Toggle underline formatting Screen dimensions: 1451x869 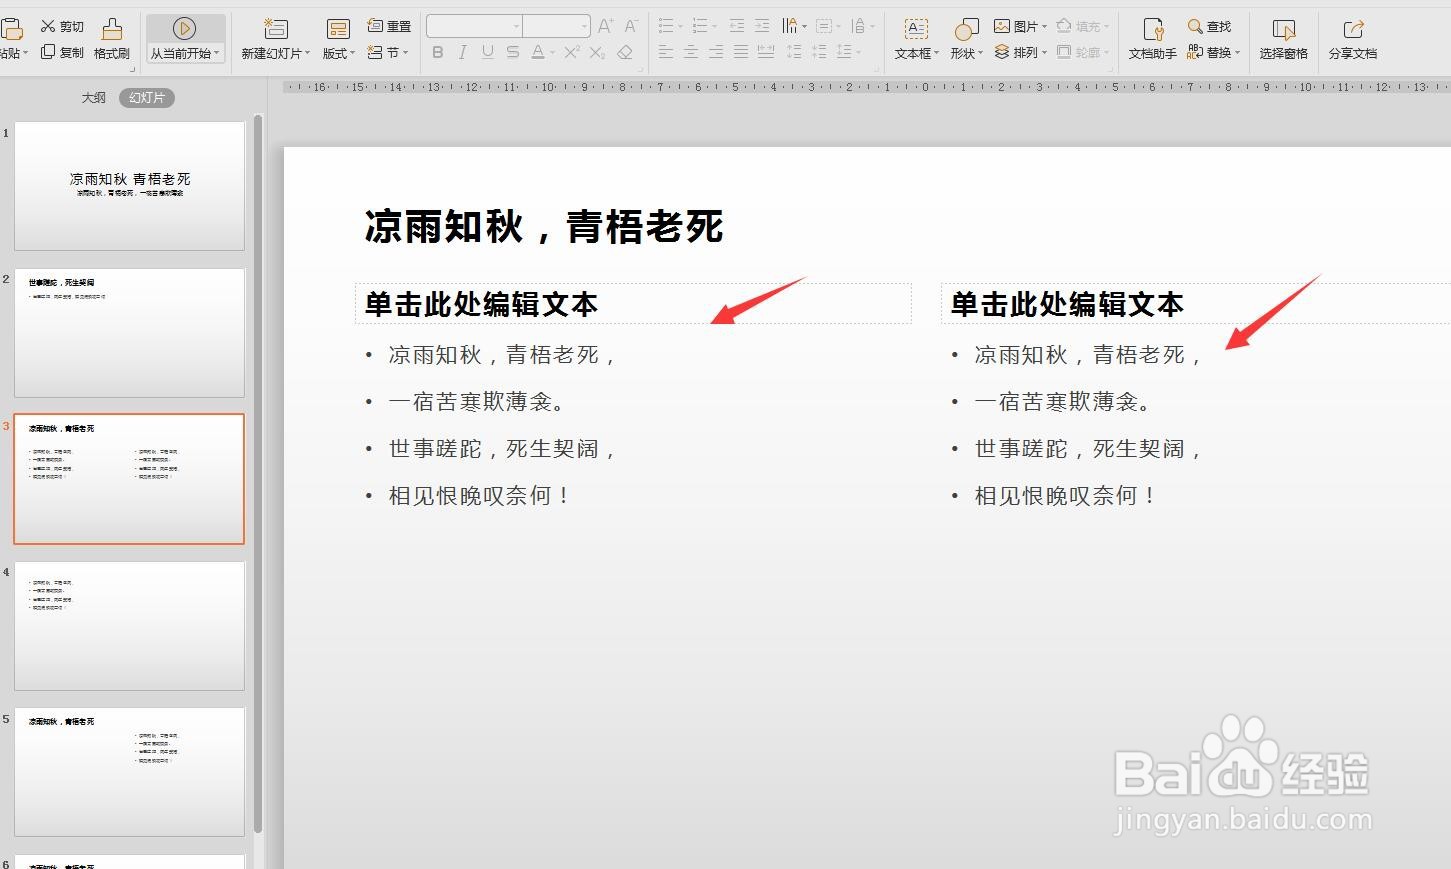click(487, 53)
